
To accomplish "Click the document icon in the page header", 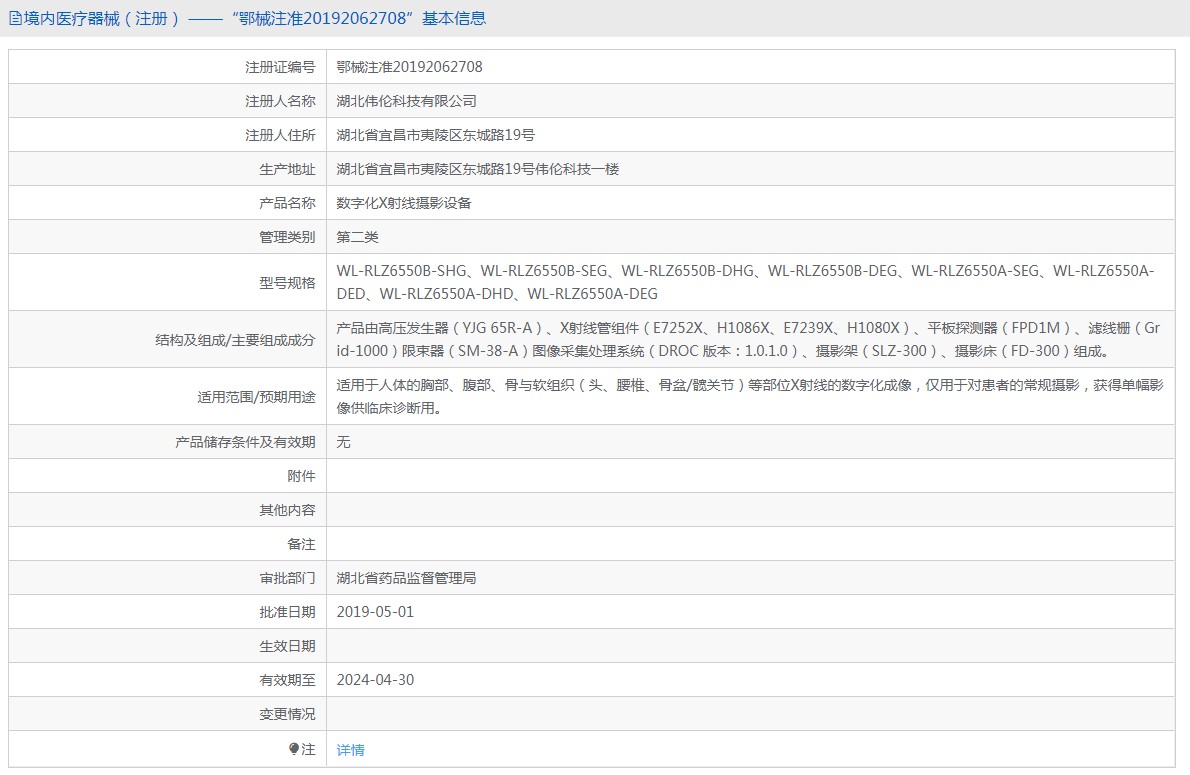I will pos(15,18).
